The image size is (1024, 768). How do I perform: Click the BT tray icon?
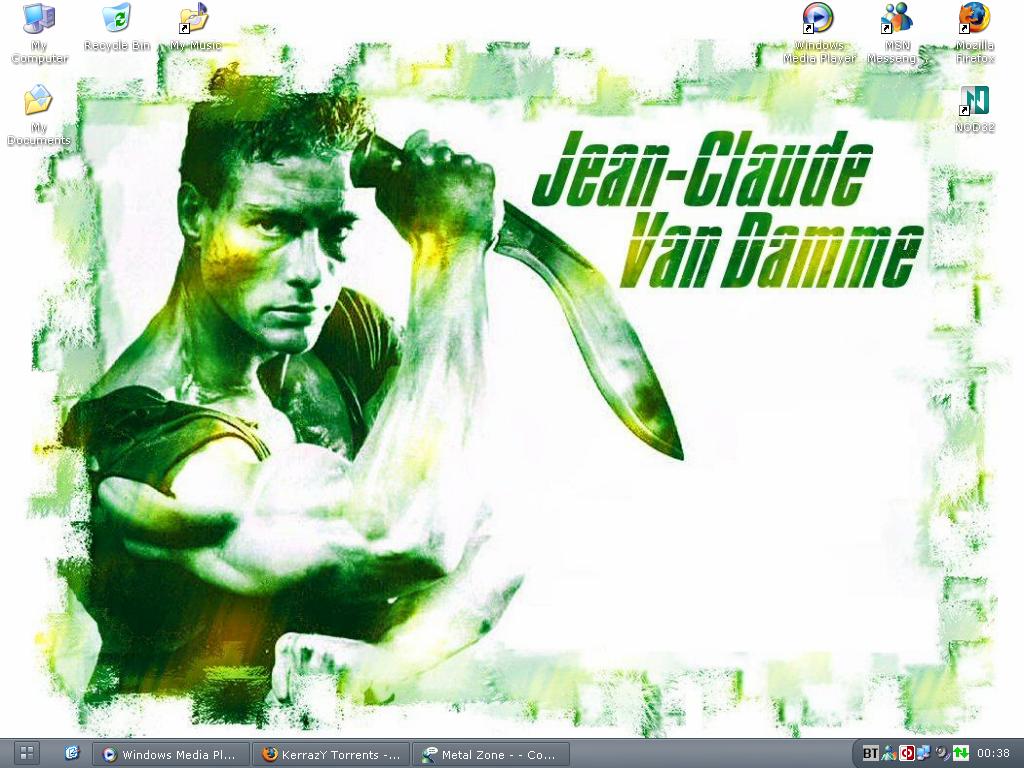(870, 754)
